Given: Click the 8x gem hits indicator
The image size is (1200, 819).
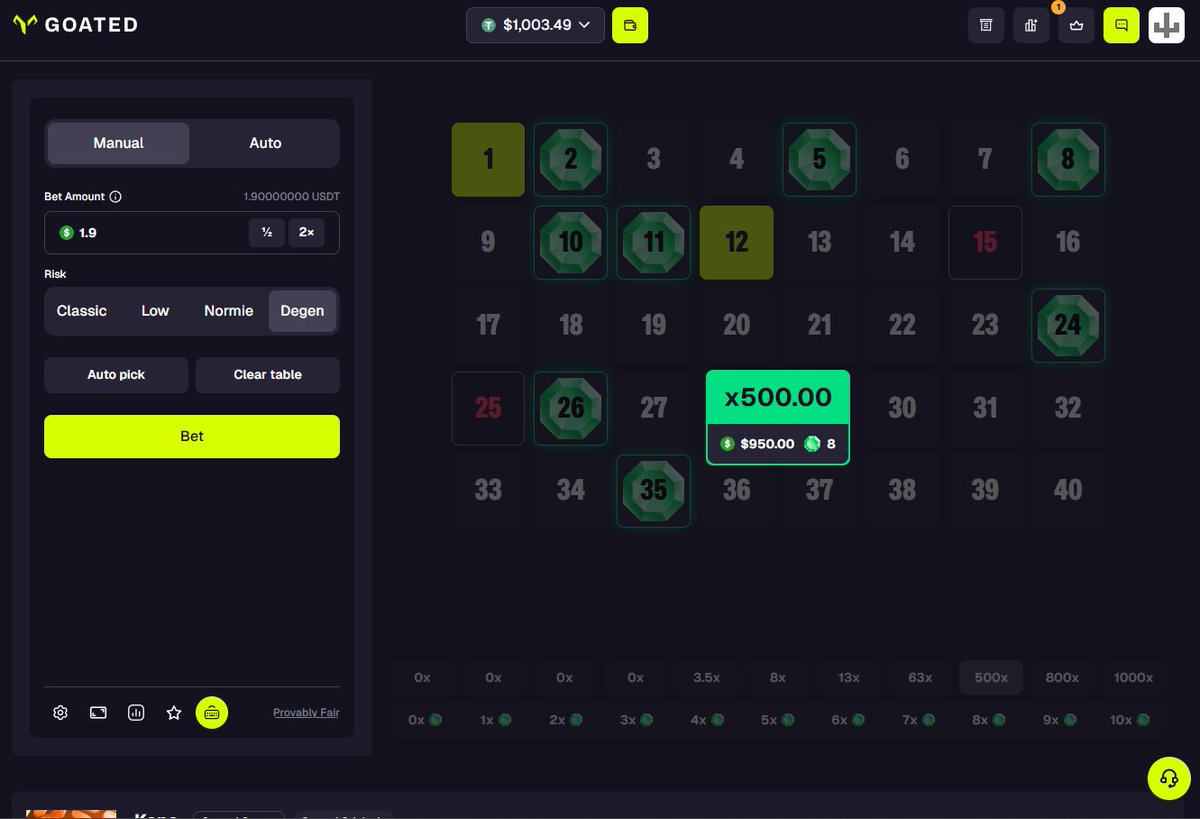Looking at the screenshot, I should [991, 719].
